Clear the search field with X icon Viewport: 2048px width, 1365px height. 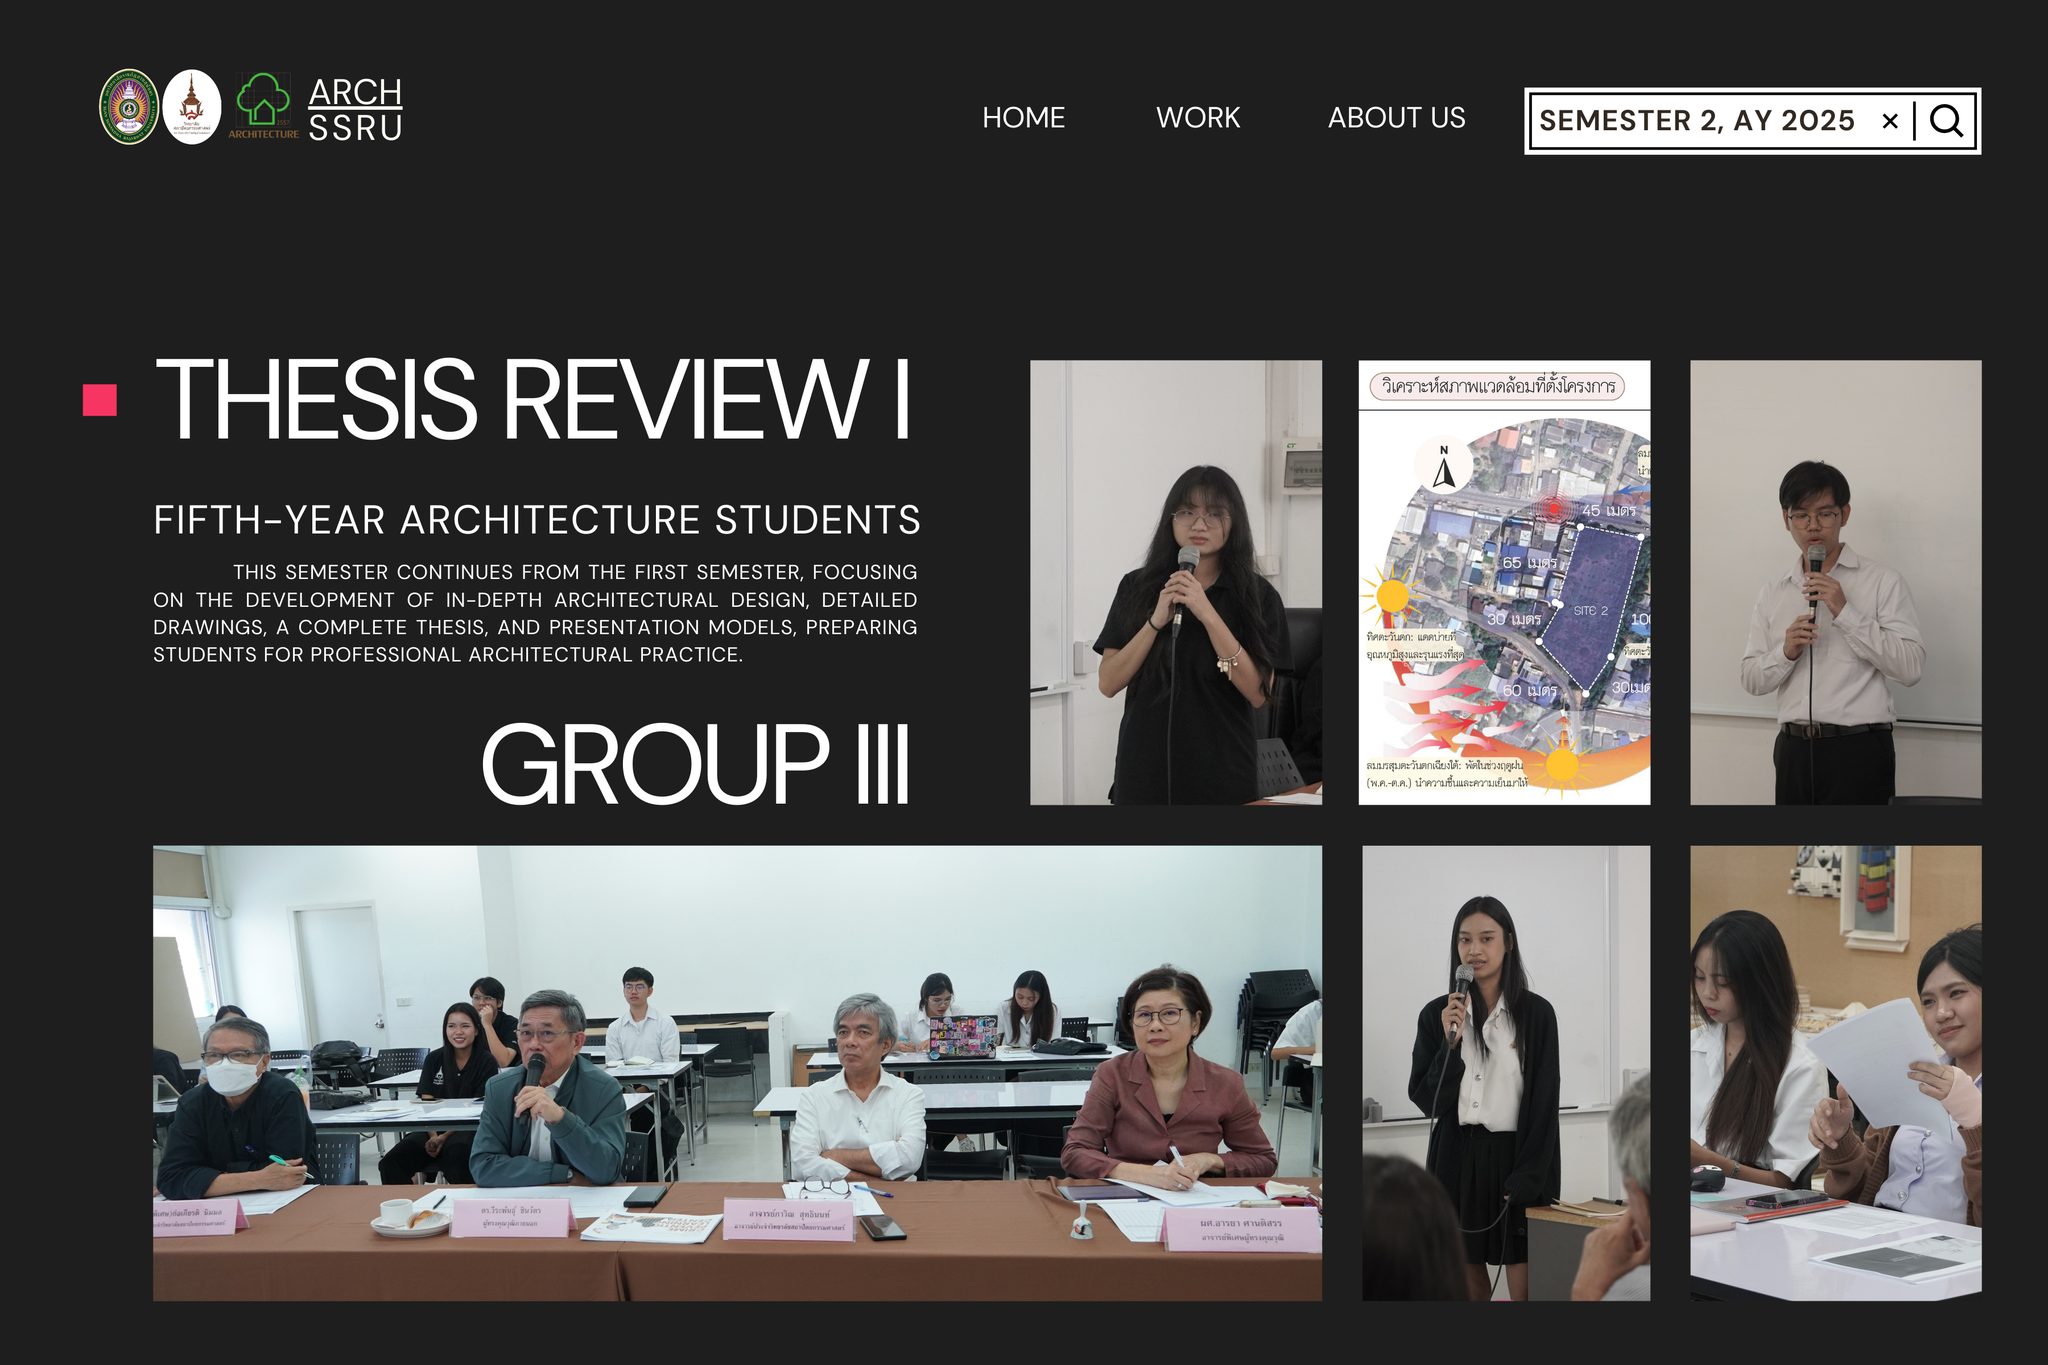pyautogui.click(x=1889, y=121)
